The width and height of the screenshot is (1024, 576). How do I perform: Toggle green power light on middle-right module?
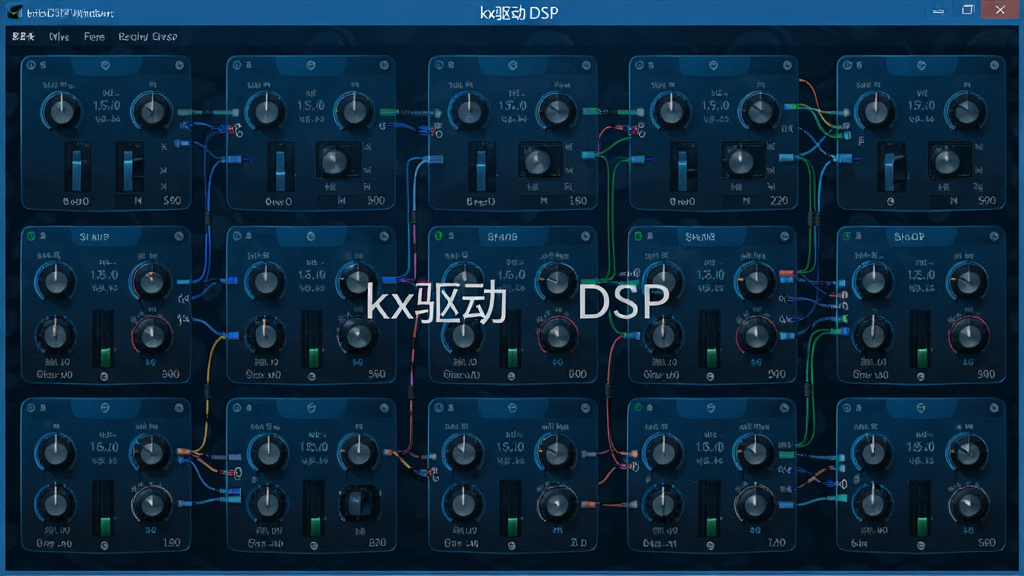[847, 236]
